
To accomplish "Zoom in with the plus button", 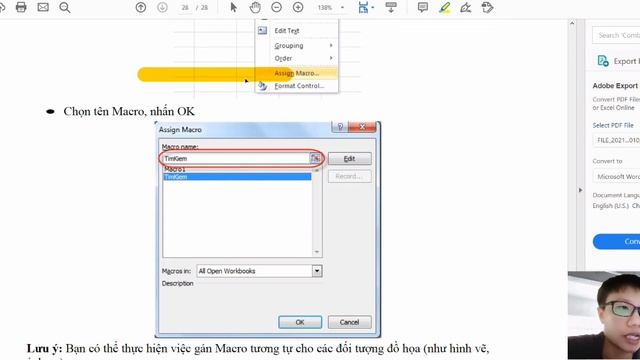I will click(298, 7).
